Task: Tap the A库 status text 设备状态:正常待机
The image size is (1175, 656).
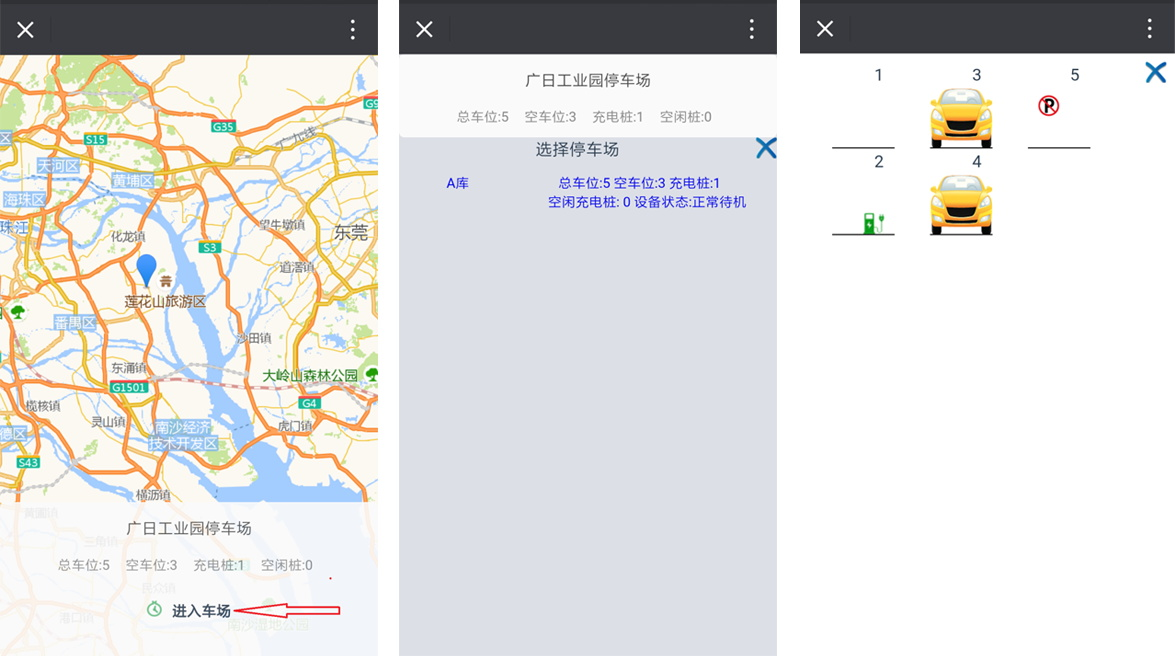Action: point(690,202)
